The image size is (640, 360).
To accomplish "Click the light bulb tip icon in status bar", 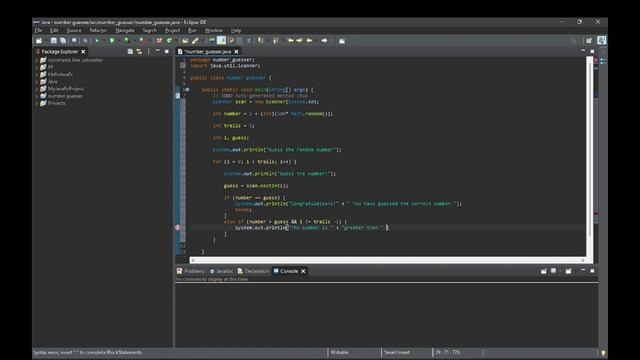I will (603, 353).
